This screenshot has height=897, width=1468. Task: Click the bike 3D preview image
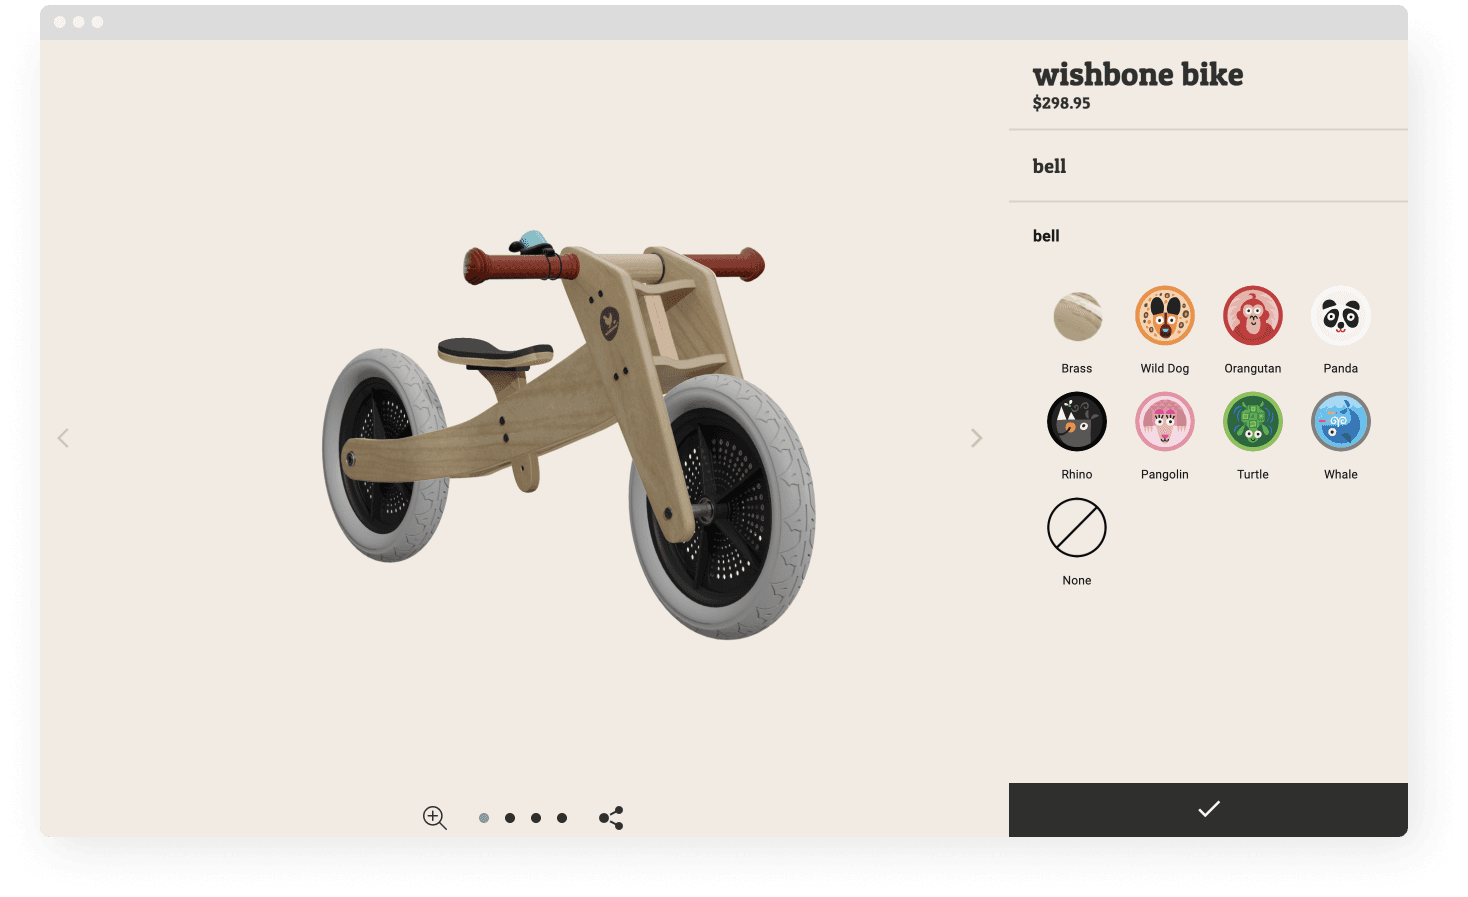click(569, 435)
